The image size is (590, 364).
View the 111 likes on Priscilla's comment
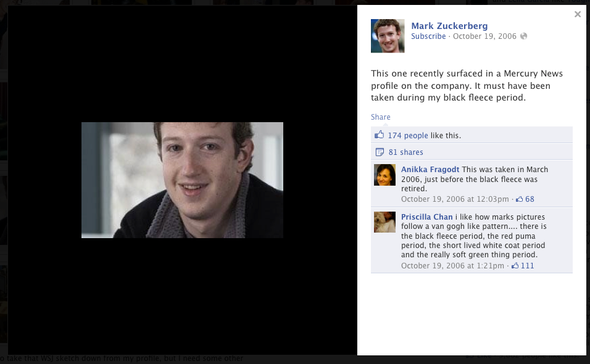[527, 266]
